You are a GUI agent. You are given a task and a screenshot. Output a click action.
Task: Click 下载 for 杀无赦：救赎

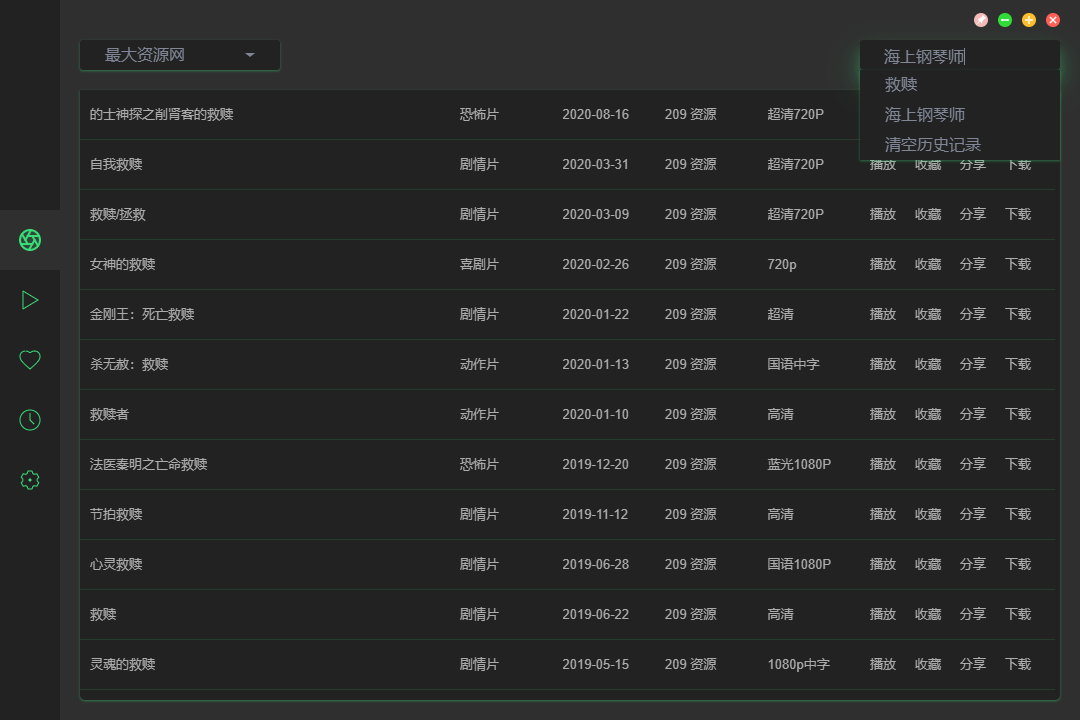(x=1017, y=364)
